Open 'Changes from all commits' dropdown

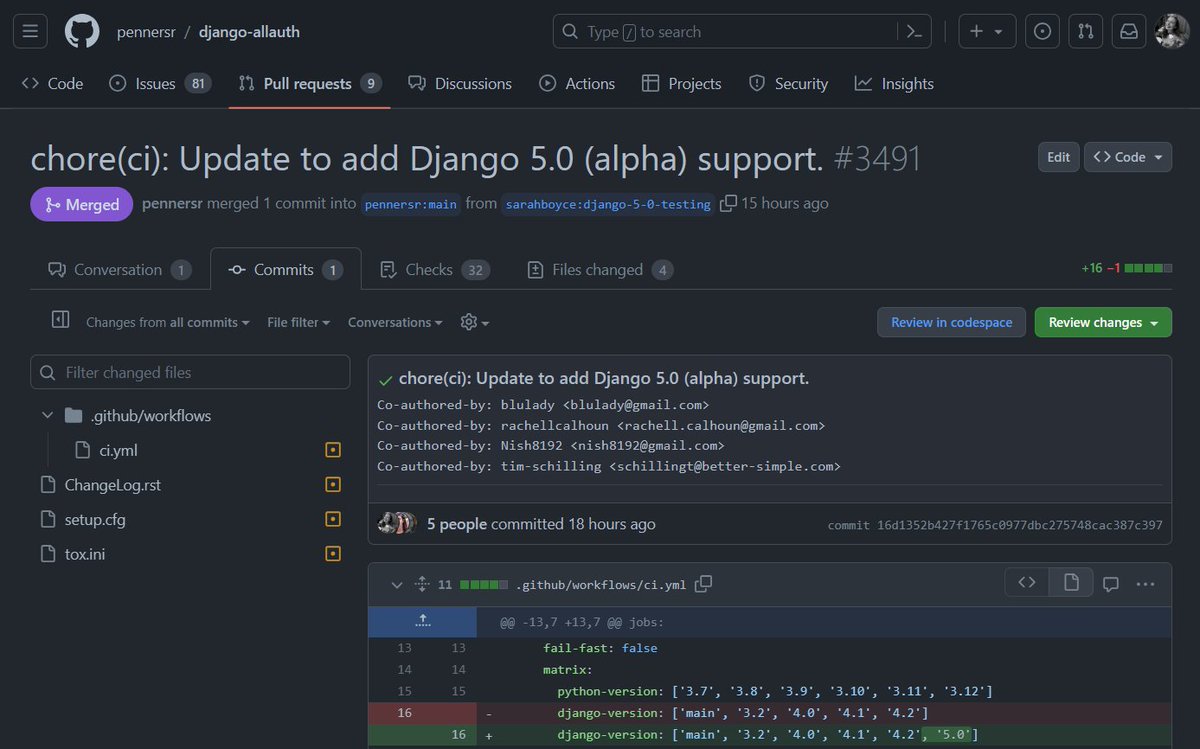(x=168, y=322)
